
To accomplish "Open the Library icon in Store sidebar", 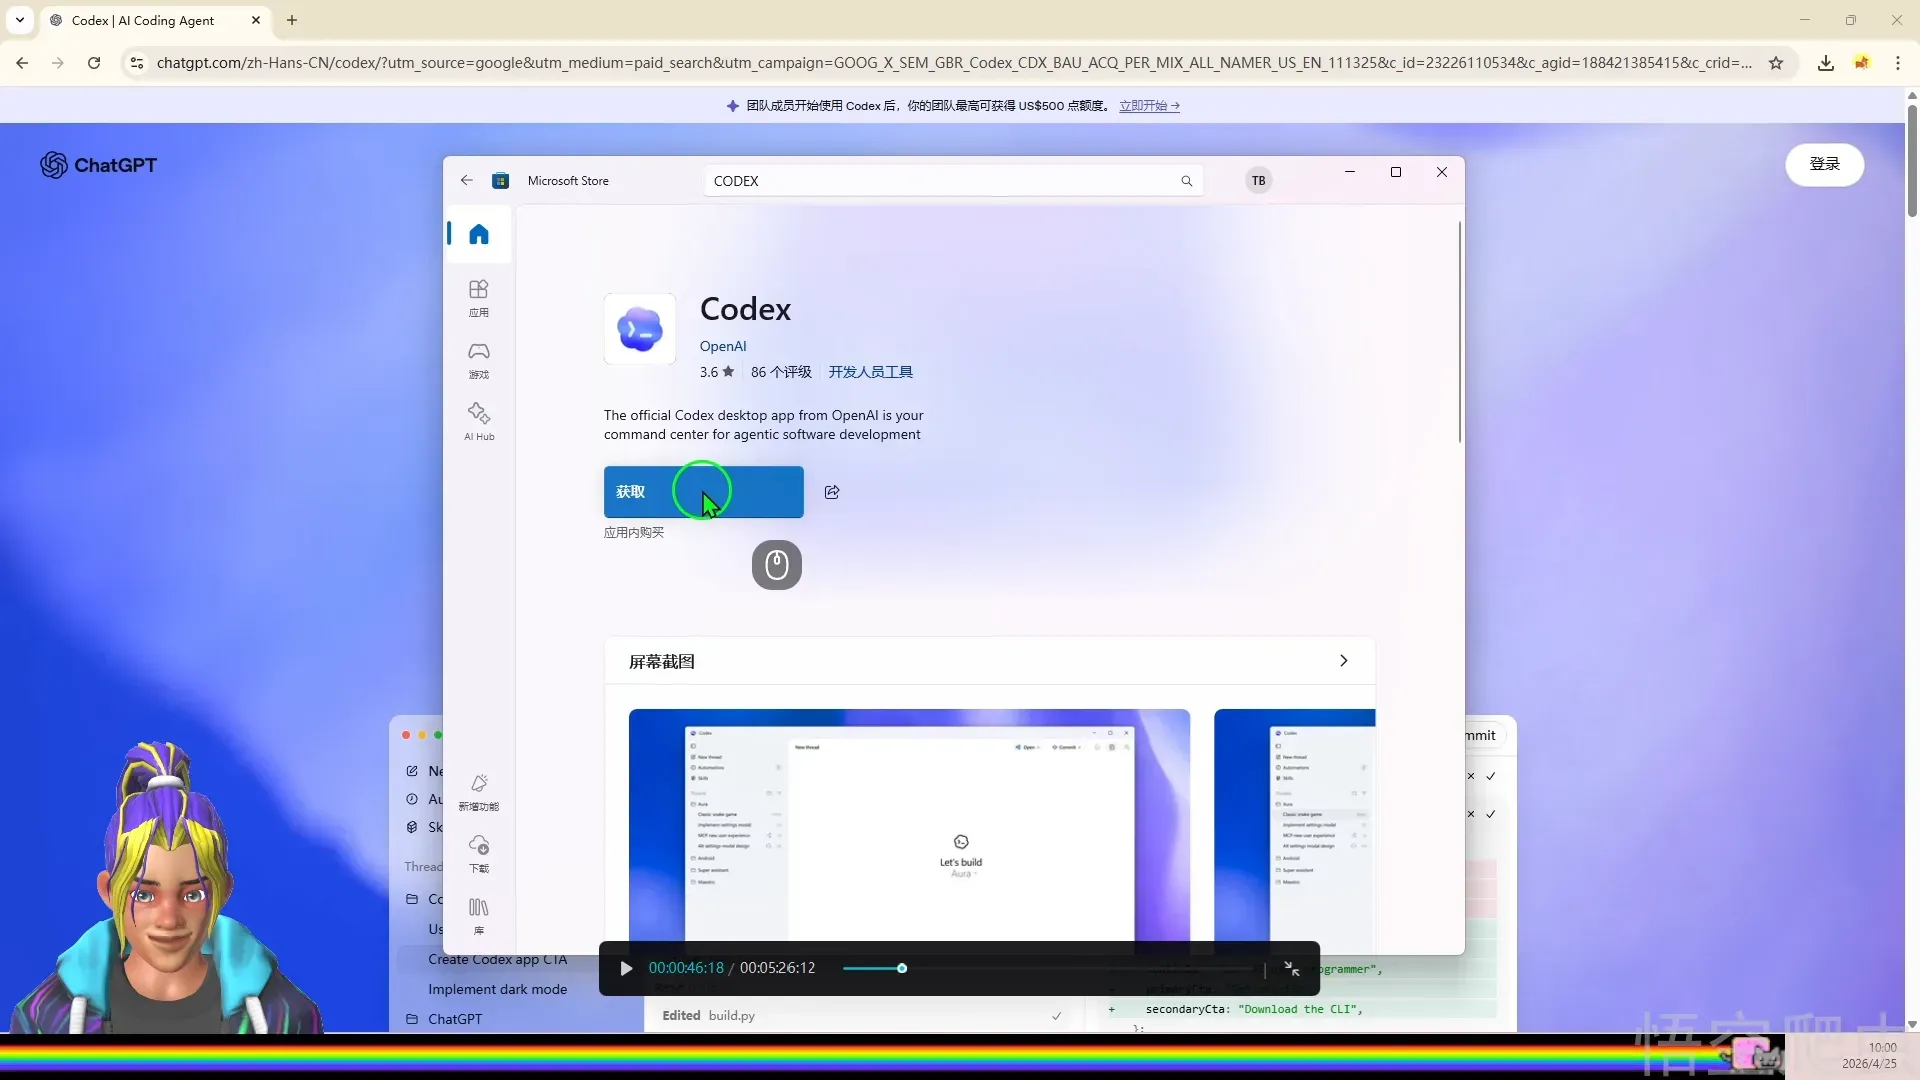I will tap(479, 914).
